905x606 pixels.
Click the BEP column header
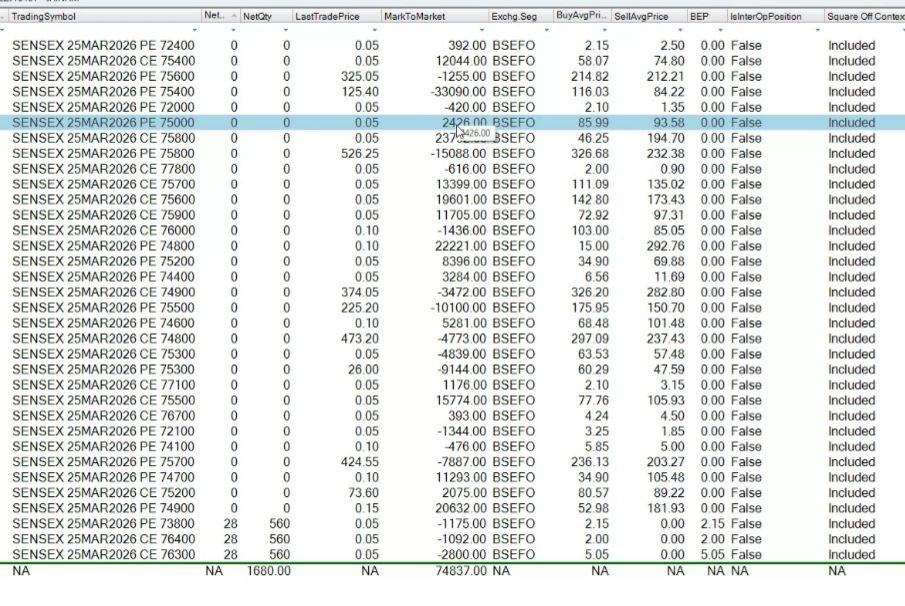(x=706, y=16)
